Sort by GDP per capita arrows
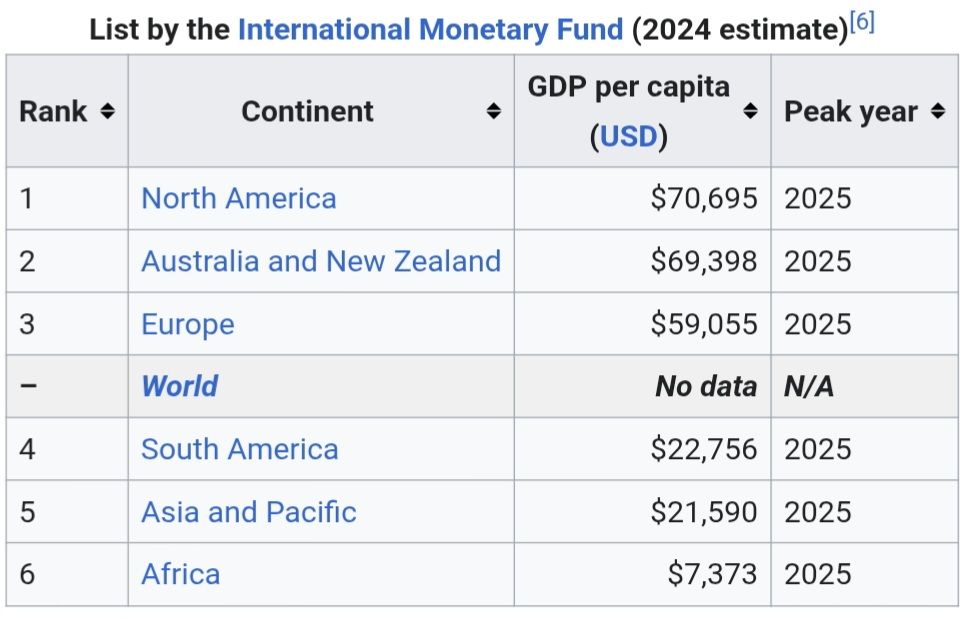Screen dimensions: 963x617 click(751, 111)
